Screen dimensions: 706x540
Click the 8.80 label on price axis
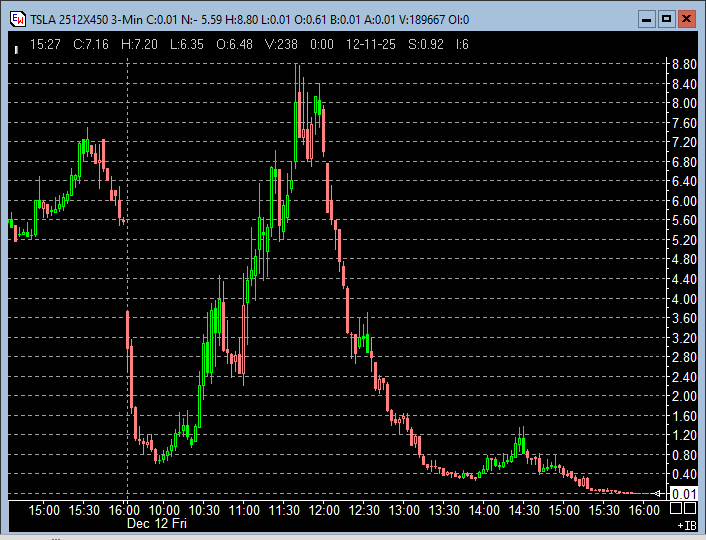pyautogui.click(x=684, y=64)
